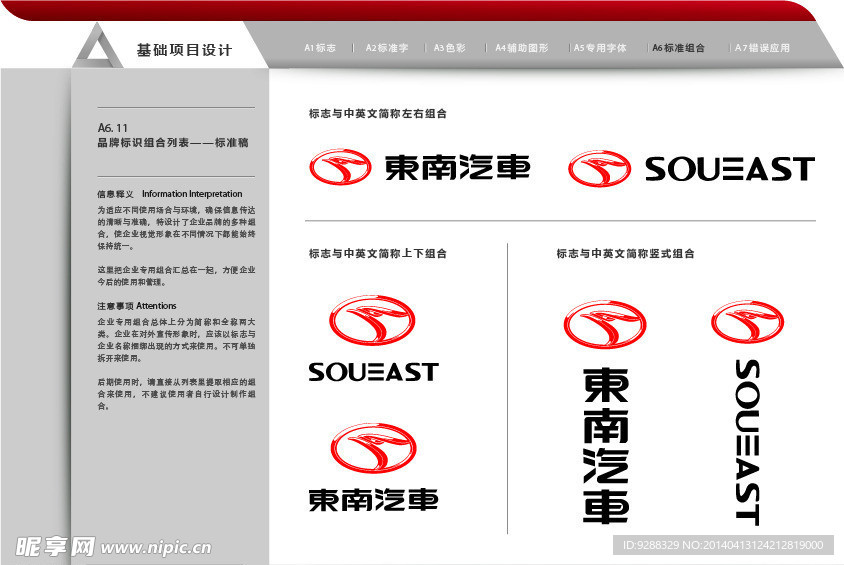
Task: Select the paragraph beginning 企业专用组合总体上分为
Action: (x=176, y=340)
